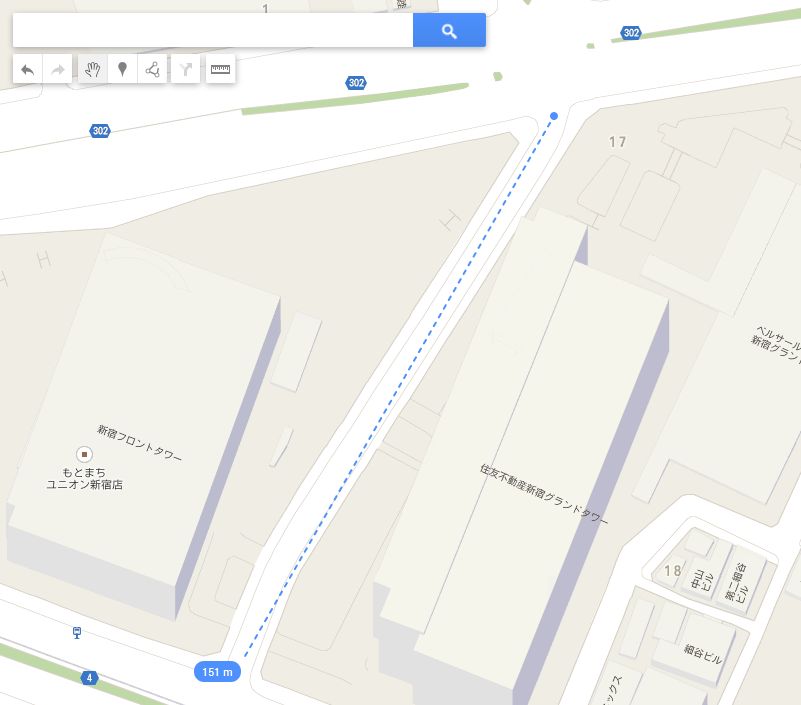Click the block number 17 label
This screenshot has height=705, width=801.
point(618,142)
